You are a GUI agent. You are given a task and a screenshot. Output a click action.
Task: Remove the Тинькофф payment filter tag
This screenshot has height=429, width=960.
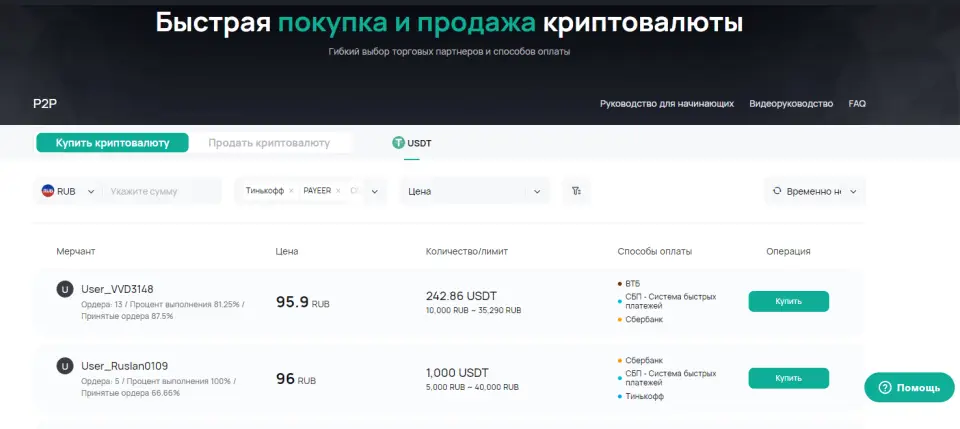click(291, 191)
